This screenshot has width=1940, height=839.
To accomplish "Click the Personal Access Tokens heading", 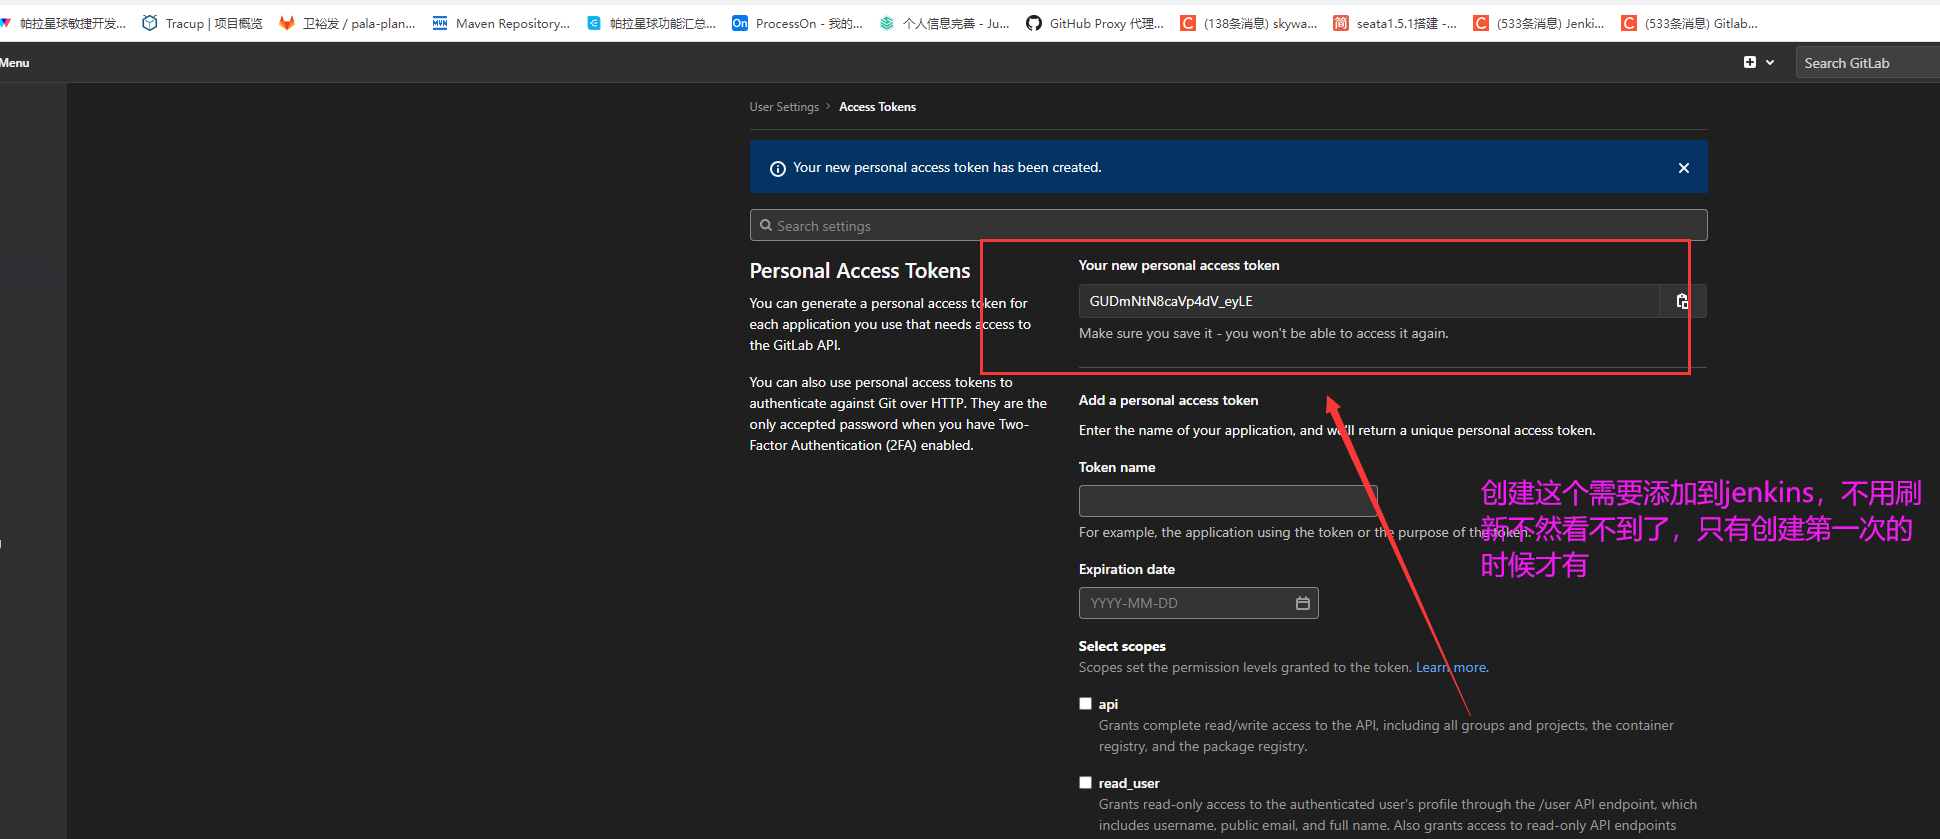I will tap(860, 271).
